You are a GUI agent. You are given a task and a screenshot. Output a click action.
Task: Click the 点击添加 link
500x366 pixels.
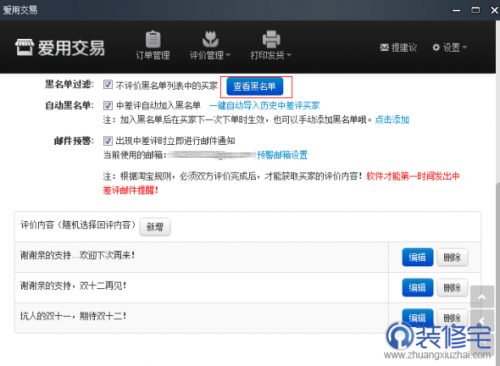coord(392,119)
